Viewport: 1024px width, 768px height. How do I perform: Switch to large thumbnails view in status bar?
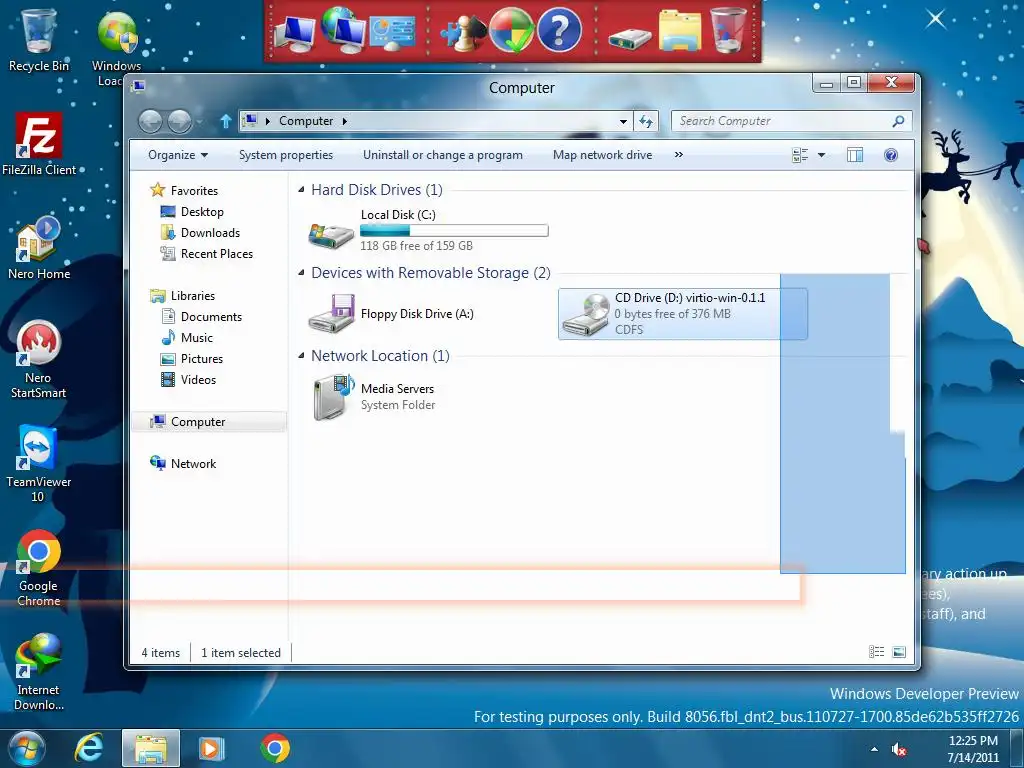pyautogui.click(x=899, y=651)
